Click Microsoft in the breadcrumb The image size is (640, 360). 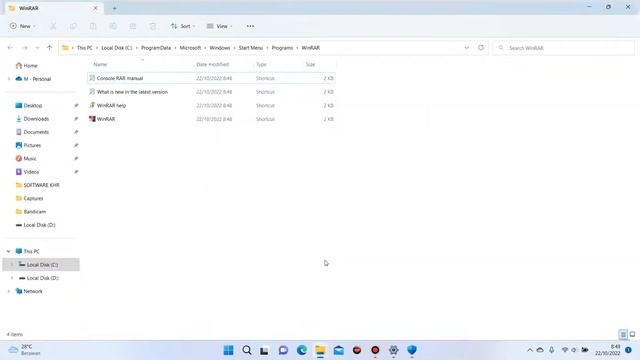[x=190, y=48]
